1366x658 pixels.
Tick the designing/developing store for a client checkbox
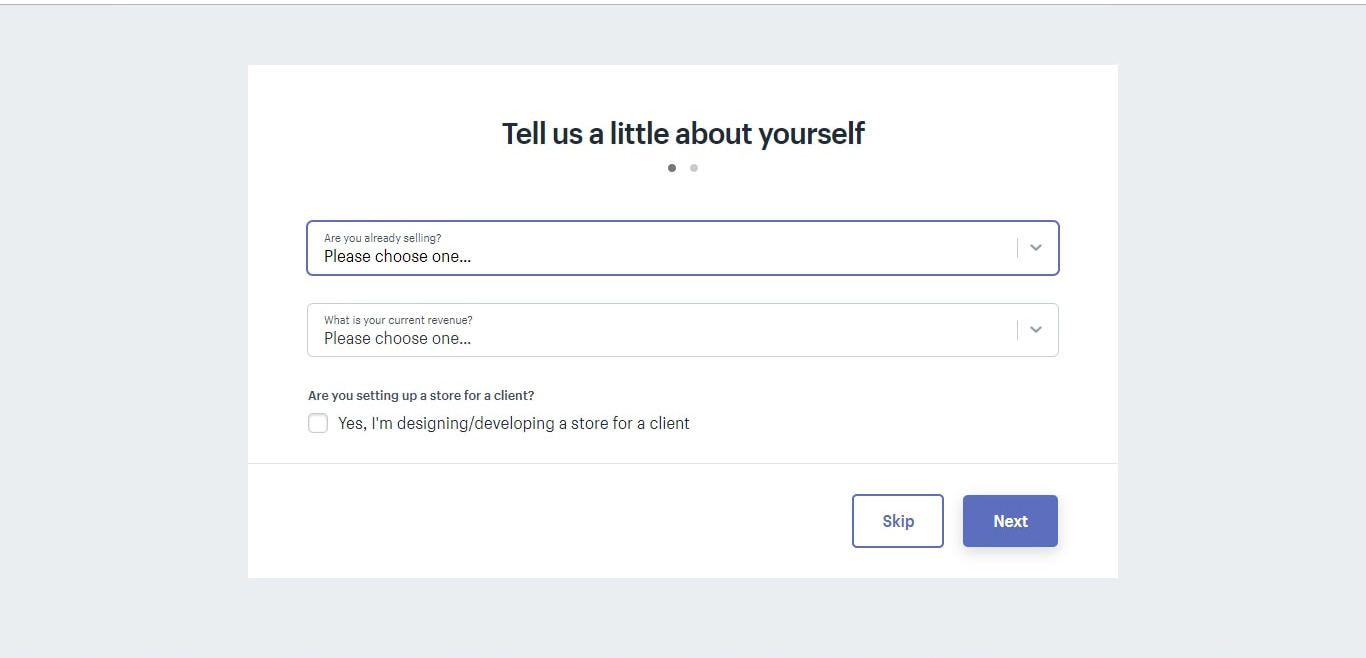tap(318, 423)
